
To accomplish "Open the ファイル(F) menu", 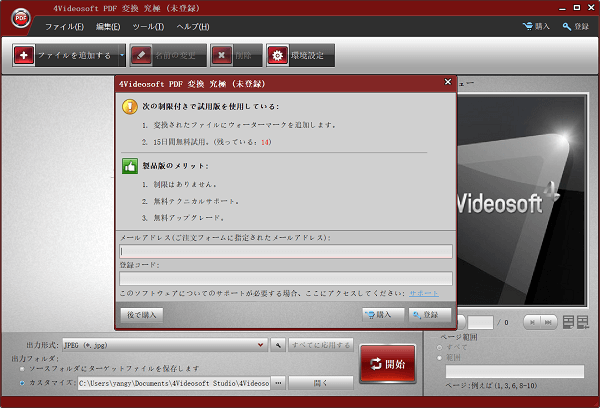I will [x=64, y=25].
